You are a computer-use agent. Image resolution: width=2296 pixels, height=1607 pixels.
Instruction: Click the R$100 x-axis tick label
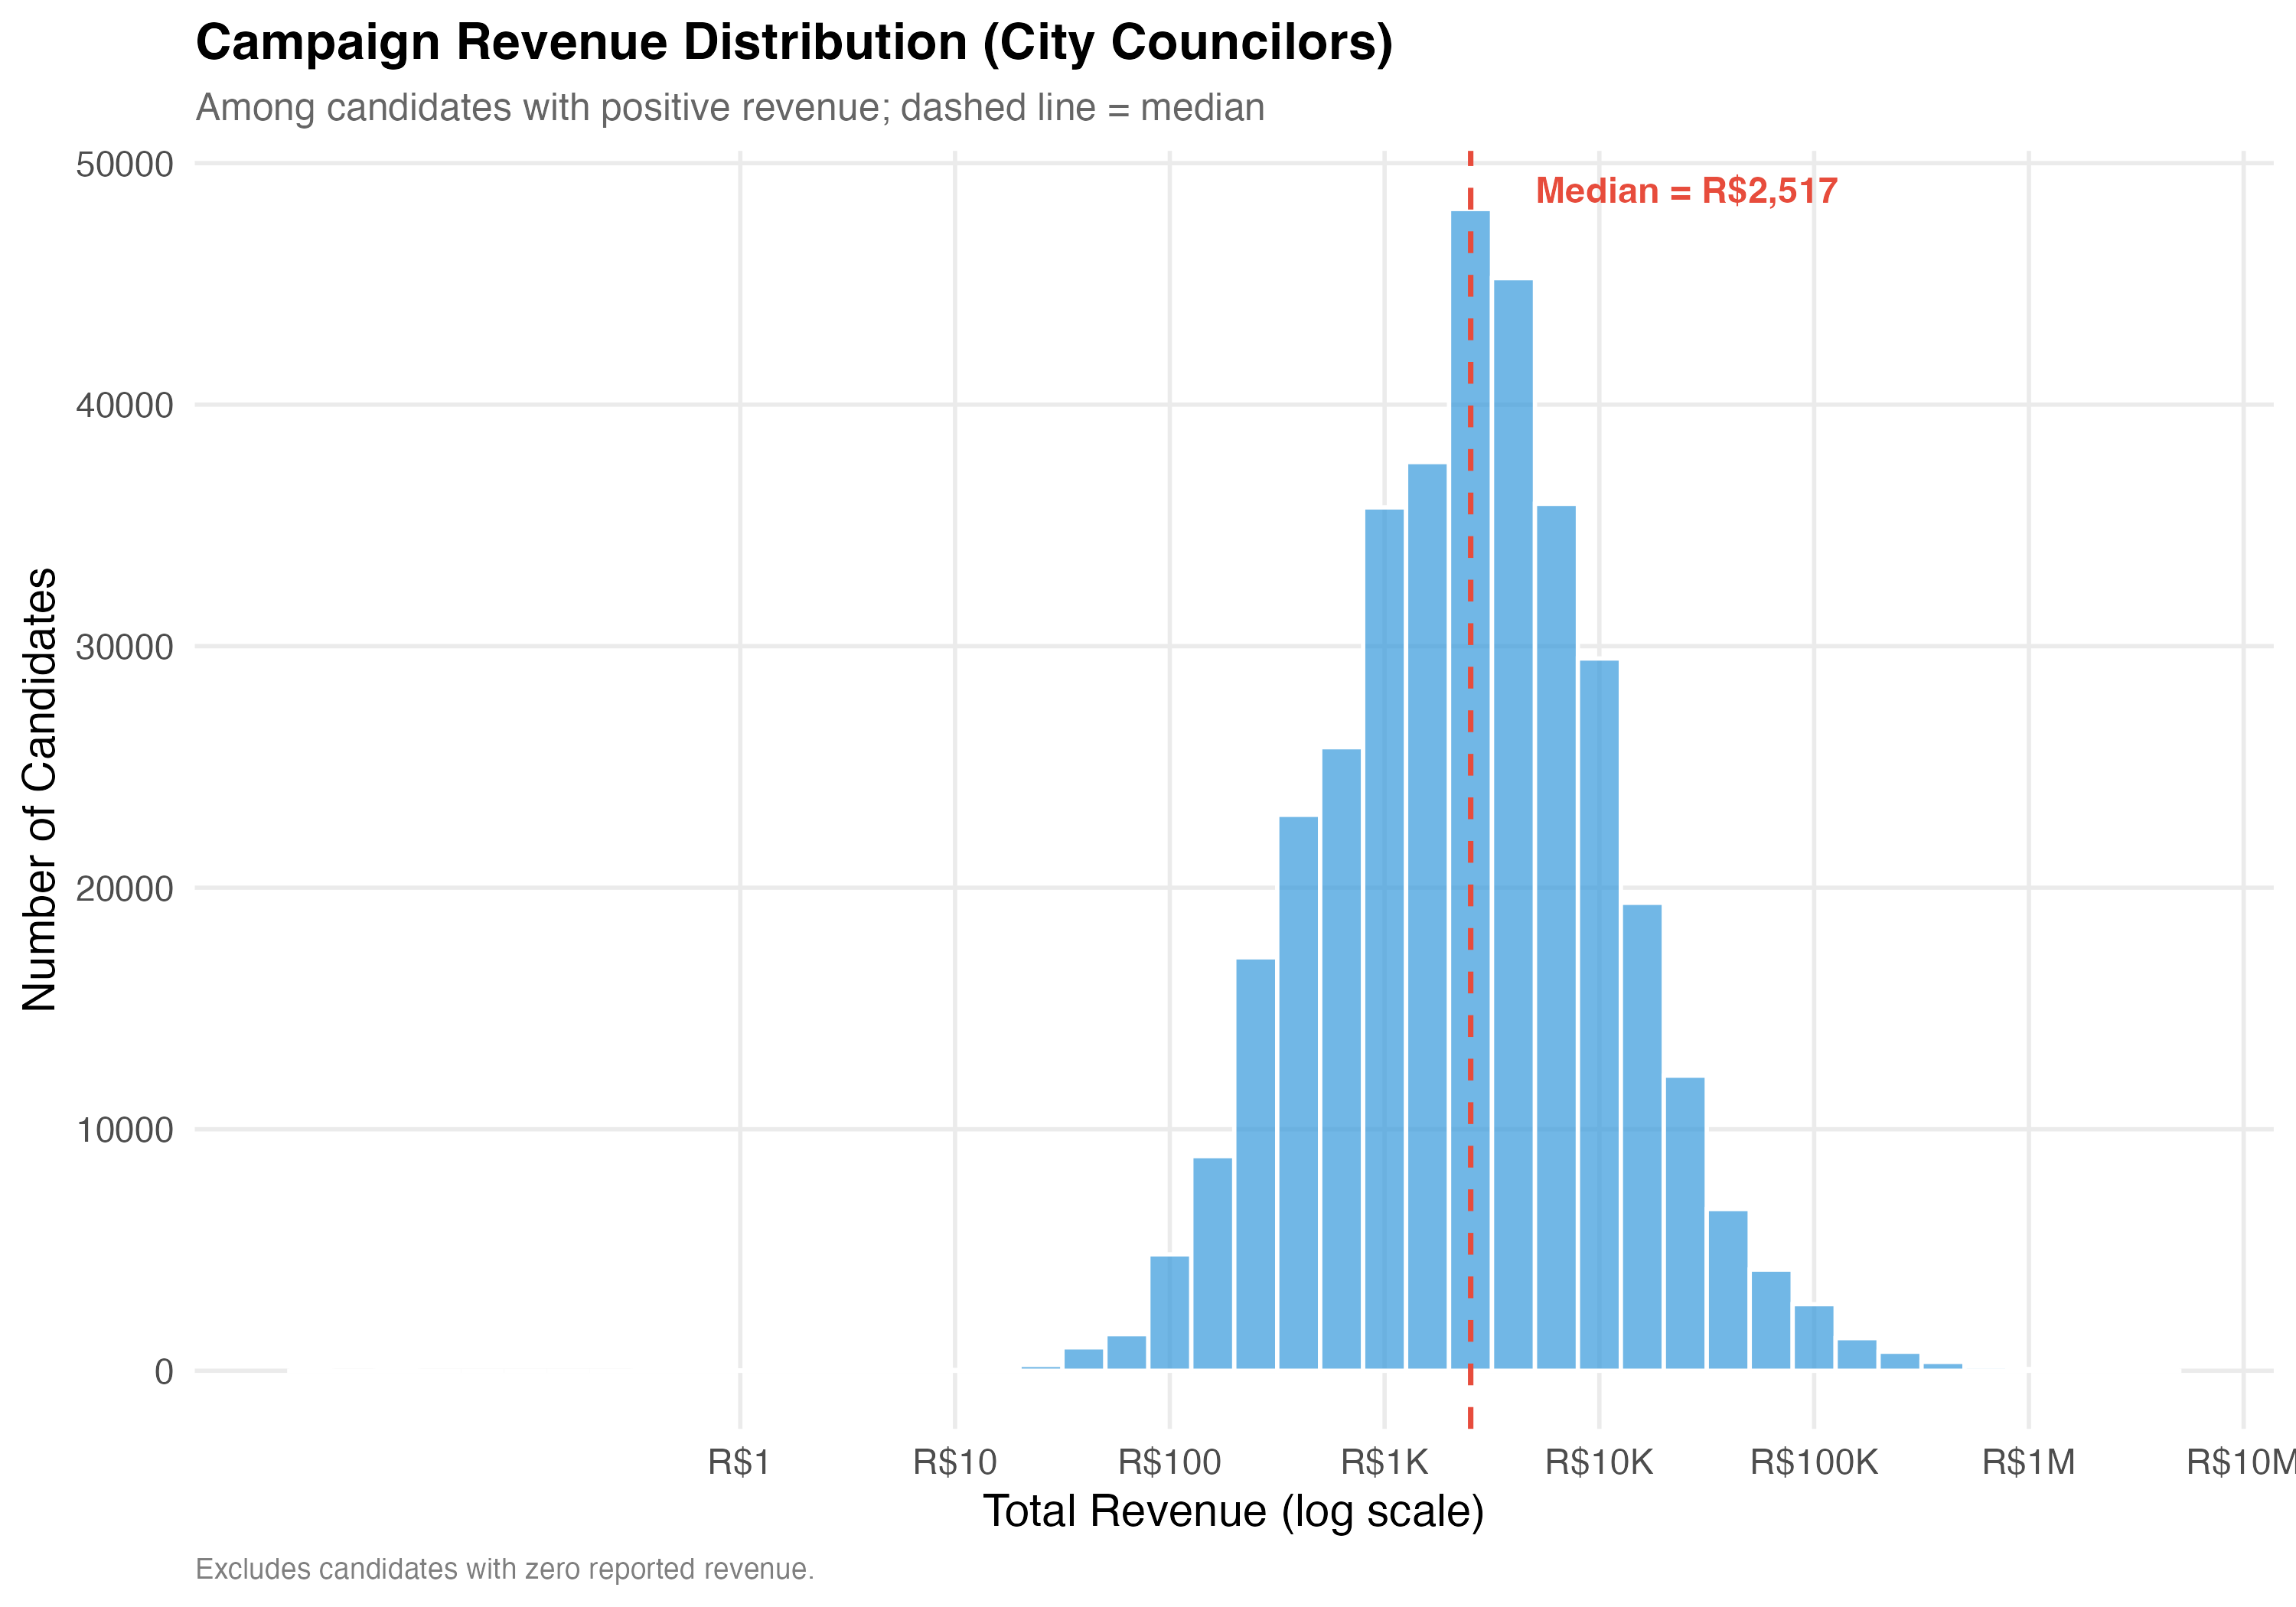tap(1169, 1462)
